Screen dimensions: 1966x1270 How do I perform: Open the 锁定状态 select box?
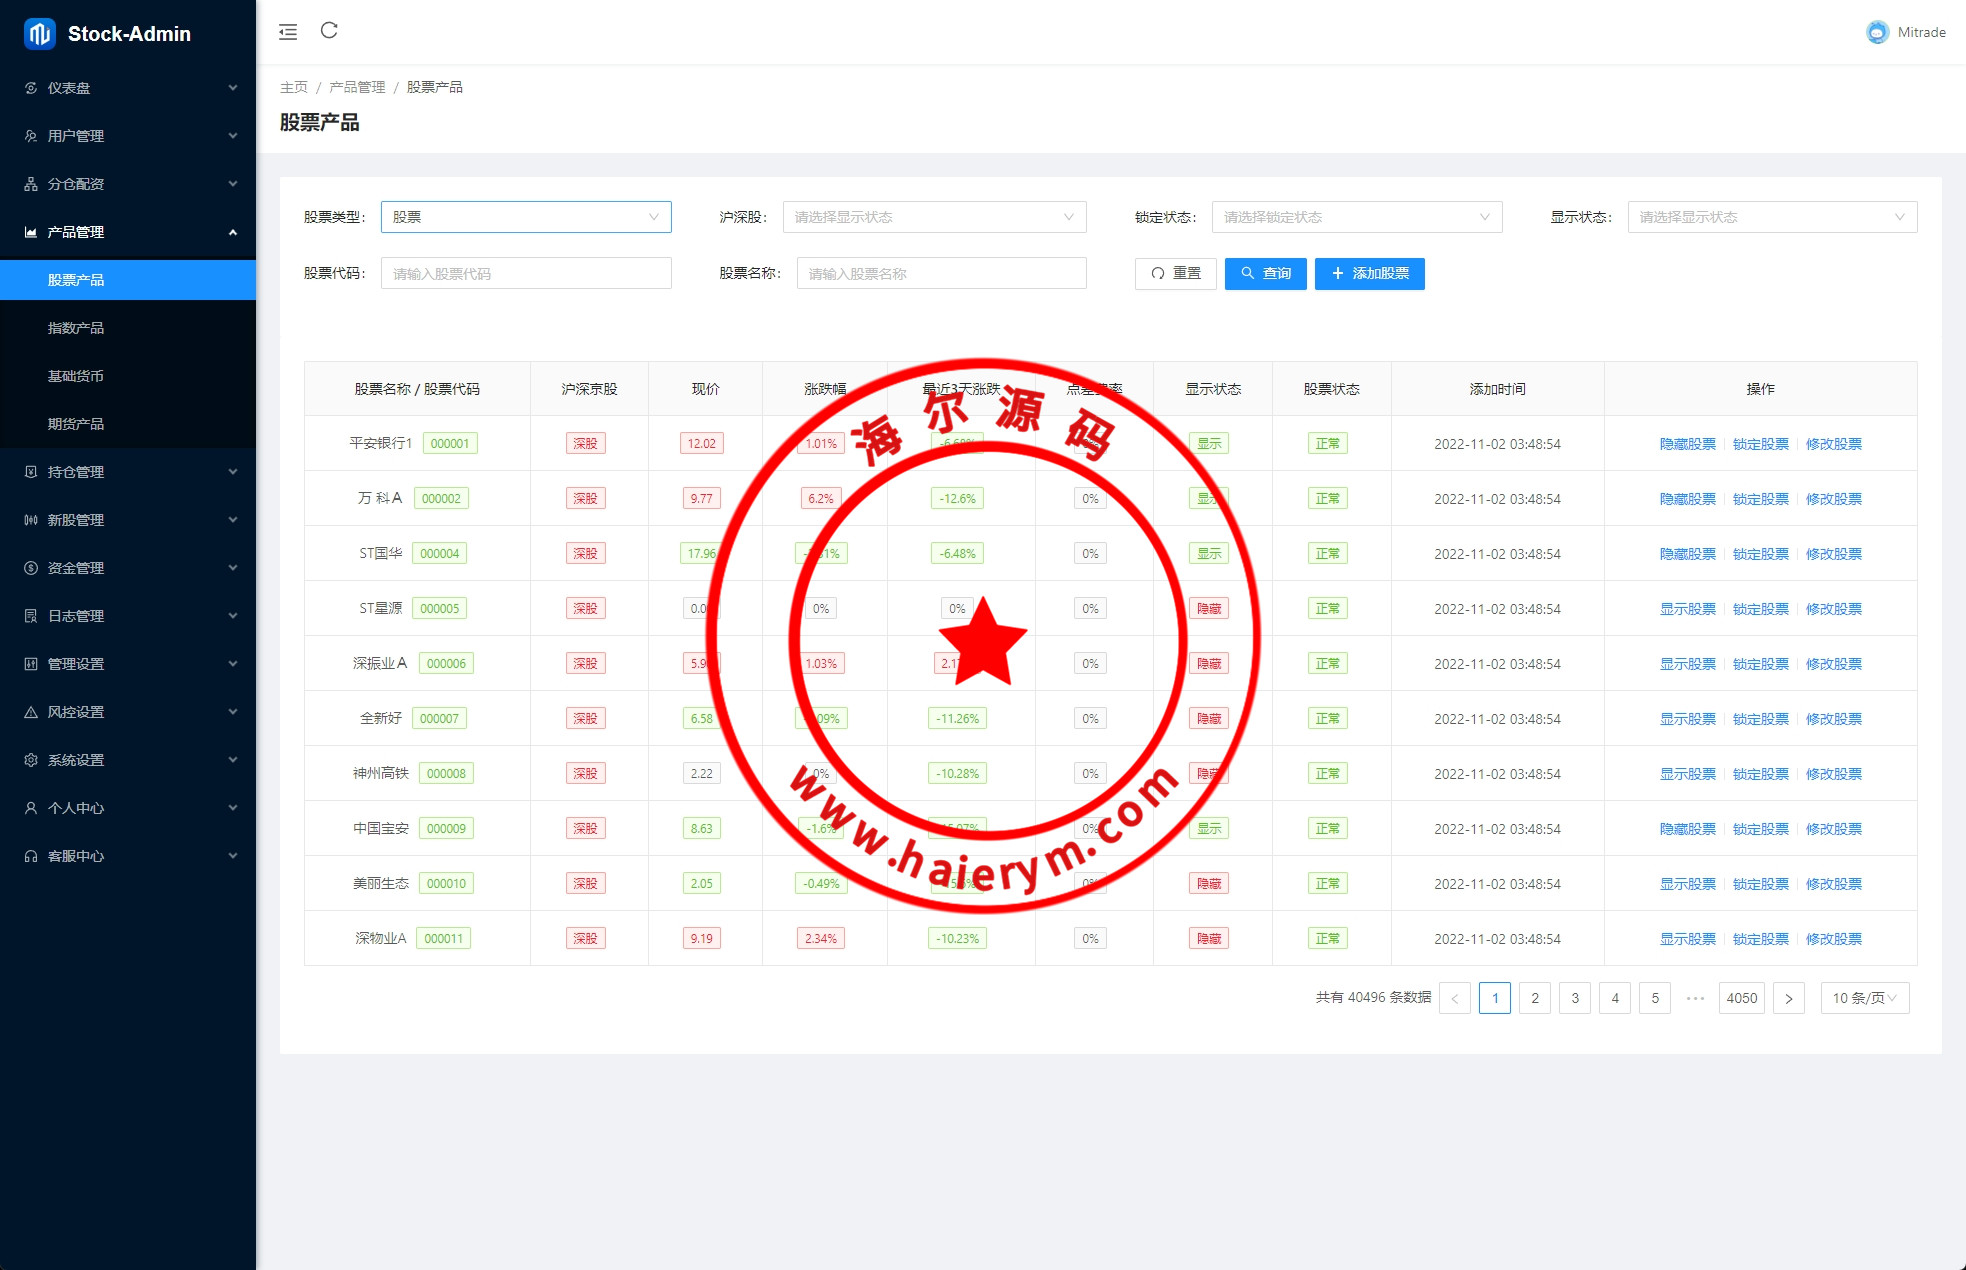(x=1356, y=217)
